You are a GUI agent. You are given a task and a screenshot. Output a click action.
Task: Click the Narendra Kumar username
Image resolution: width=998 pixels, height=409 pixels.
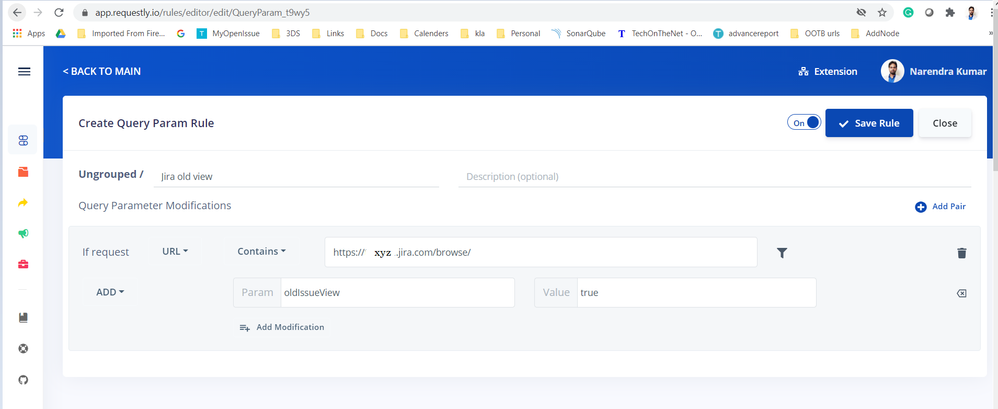pos(948,71)
